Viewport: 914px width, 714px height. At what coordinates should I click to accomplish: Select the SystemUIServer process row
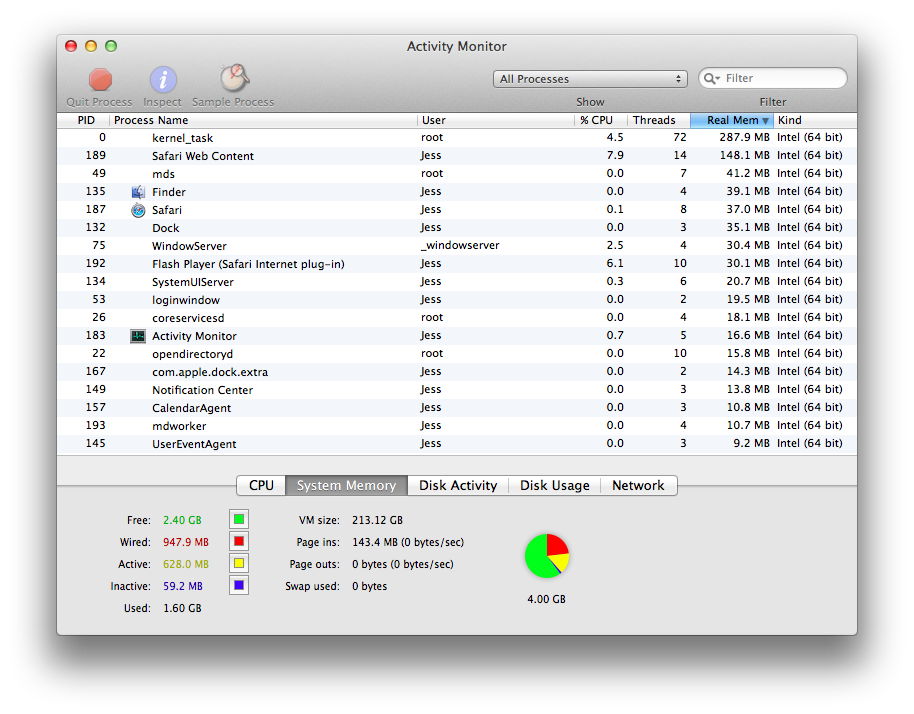click(456, 282)
